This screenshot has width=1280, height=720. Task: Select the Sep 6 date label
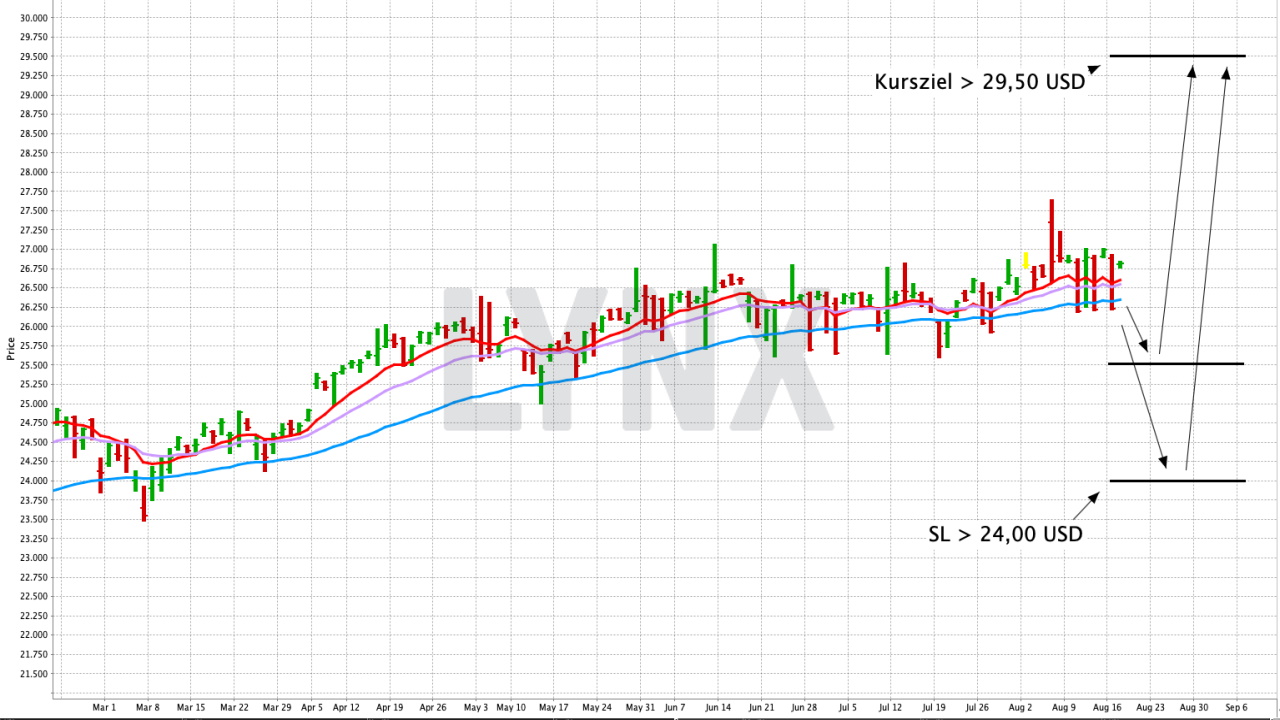pyautogui.click(x=1236, y=707)
